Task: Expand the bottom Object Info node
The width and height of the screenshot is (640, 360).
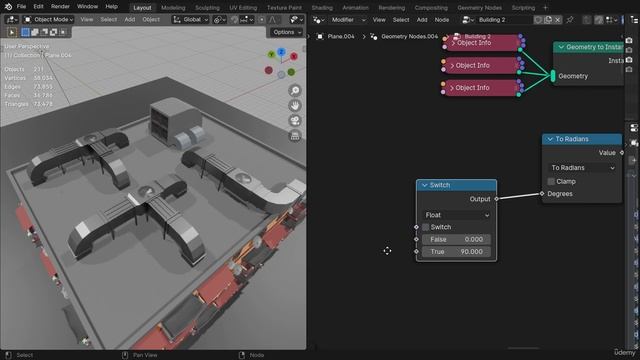Action: 452,88
